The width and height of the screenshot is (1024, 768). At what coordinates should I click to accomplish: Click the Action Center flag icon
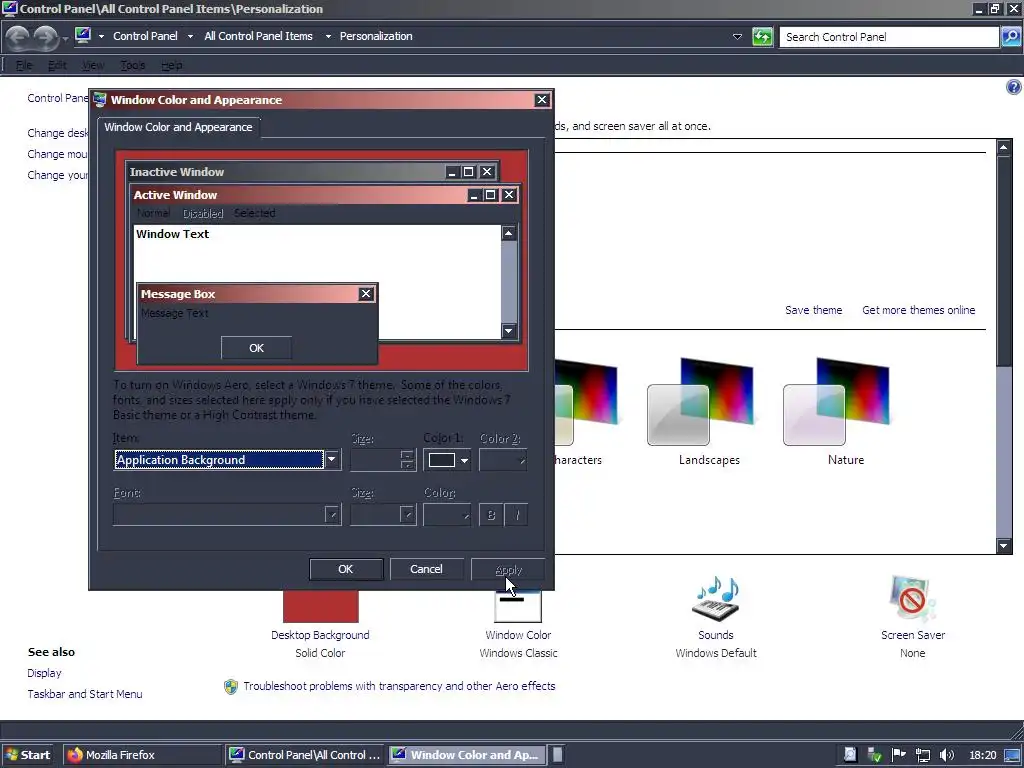click(899, 754)
